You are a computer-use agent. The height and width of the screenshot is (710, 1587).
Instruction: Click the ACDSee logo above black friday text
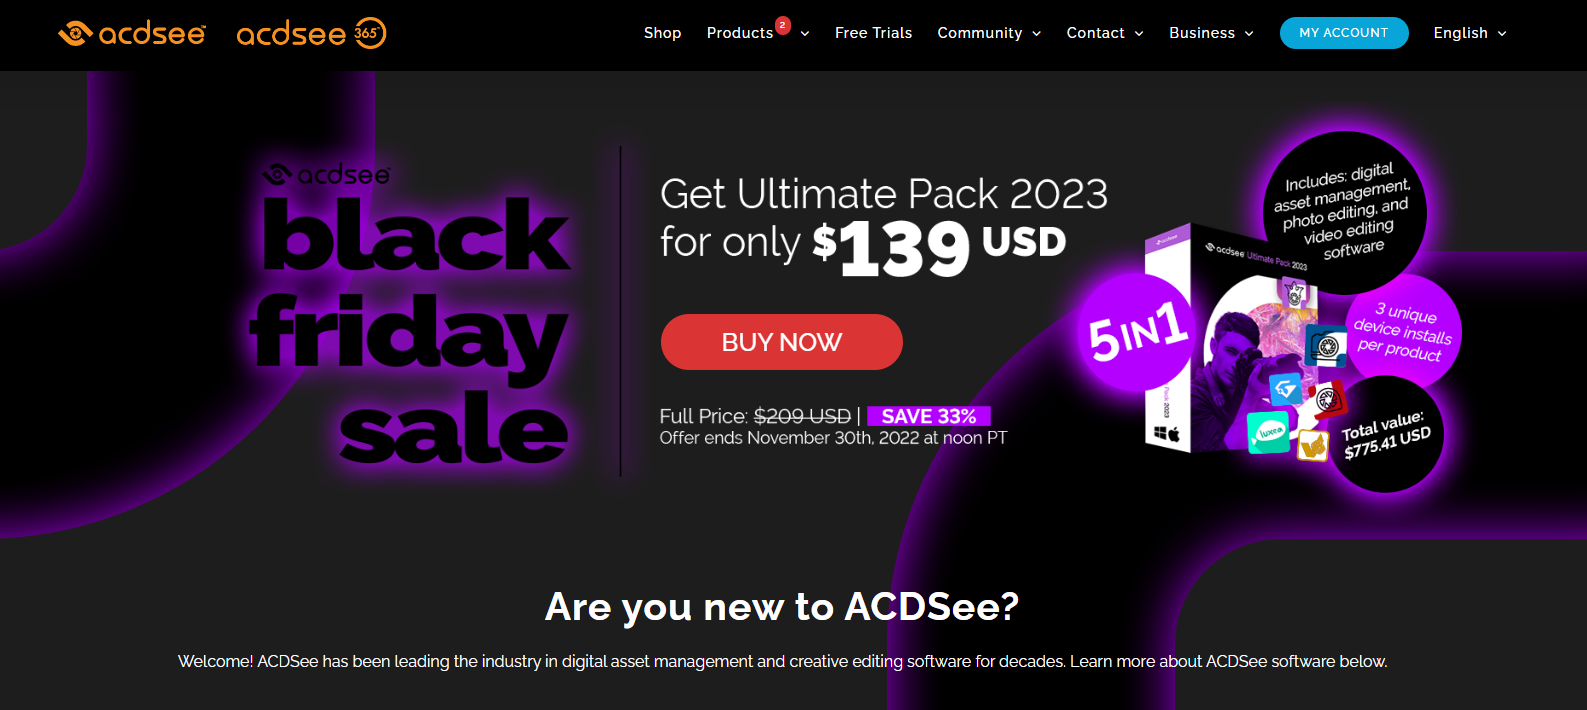(x=326, y=175)
